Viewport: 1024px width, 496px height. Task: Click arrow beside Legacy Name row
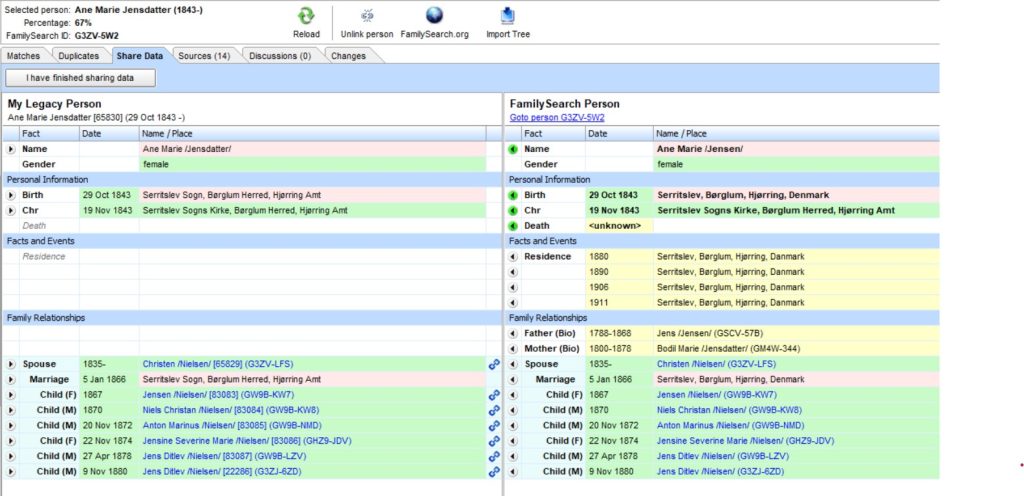point(10,149)
